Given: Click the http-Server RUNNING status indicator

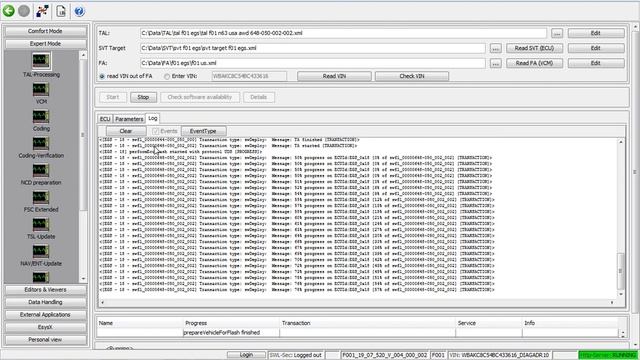Looking at the screenshot, I should tap(608, 355).
